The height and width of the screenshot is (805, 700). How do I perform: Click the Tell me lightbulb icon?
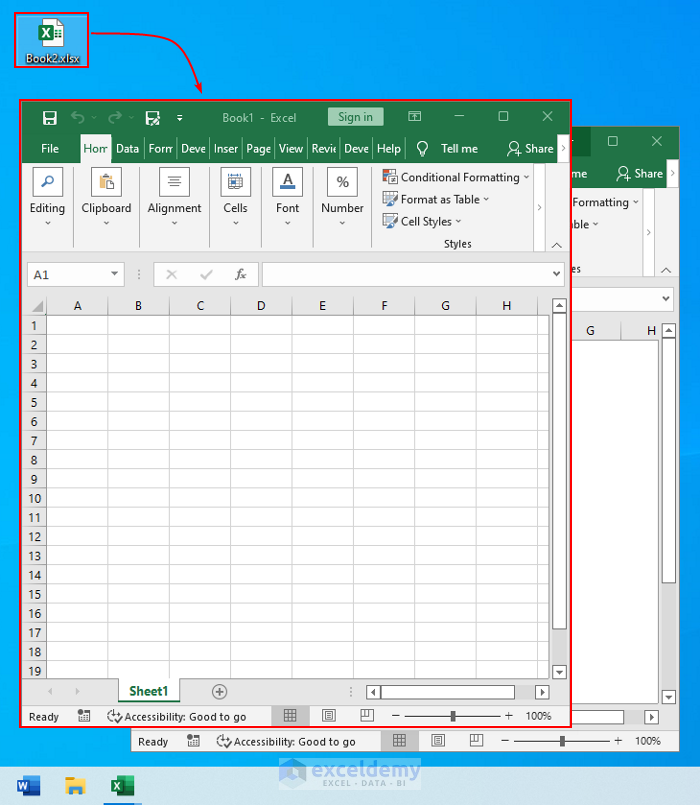pos(422,149)
